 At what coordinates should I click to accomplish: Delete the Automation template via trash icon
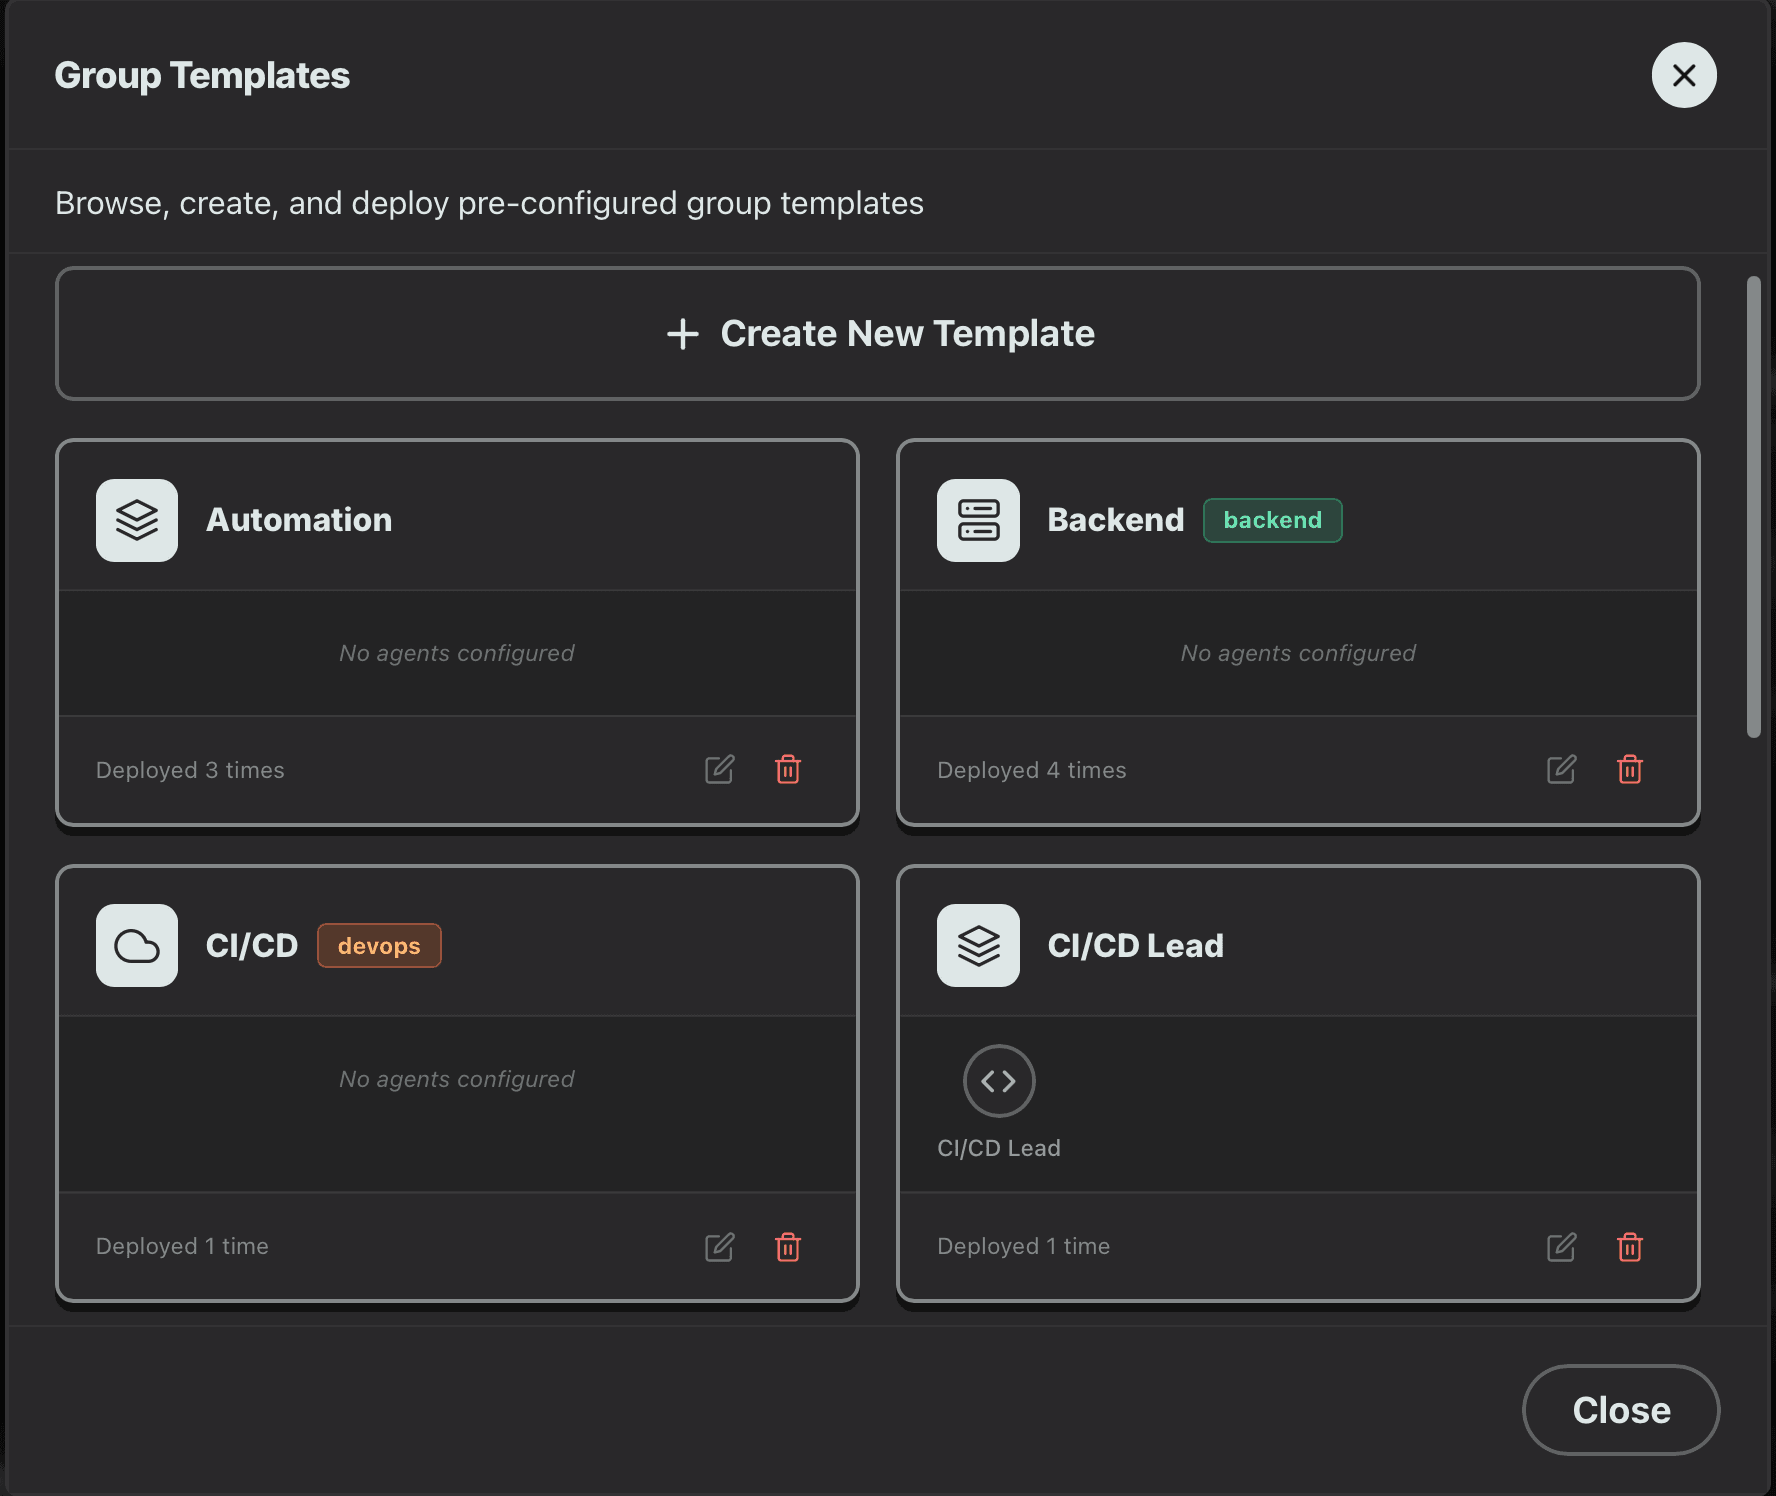click(x=788, y=769)
